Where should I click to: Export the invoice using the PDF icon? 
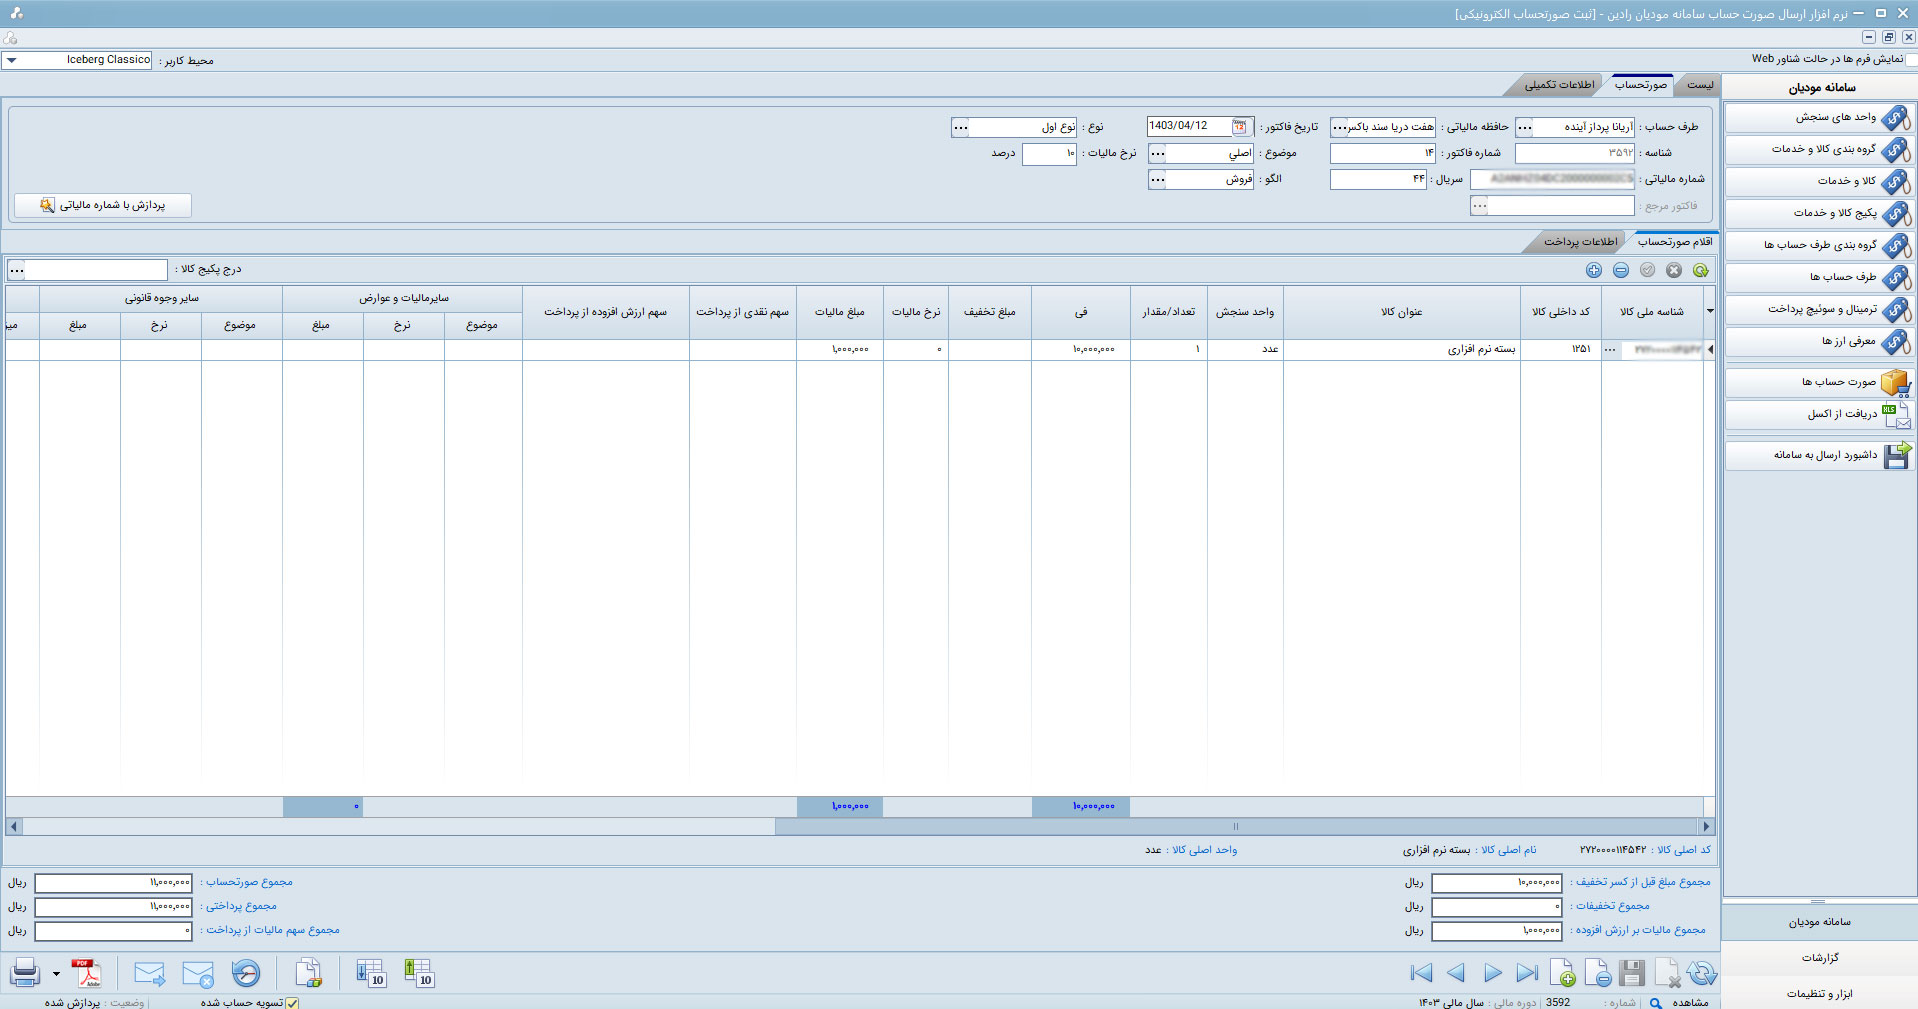[88, 973]
